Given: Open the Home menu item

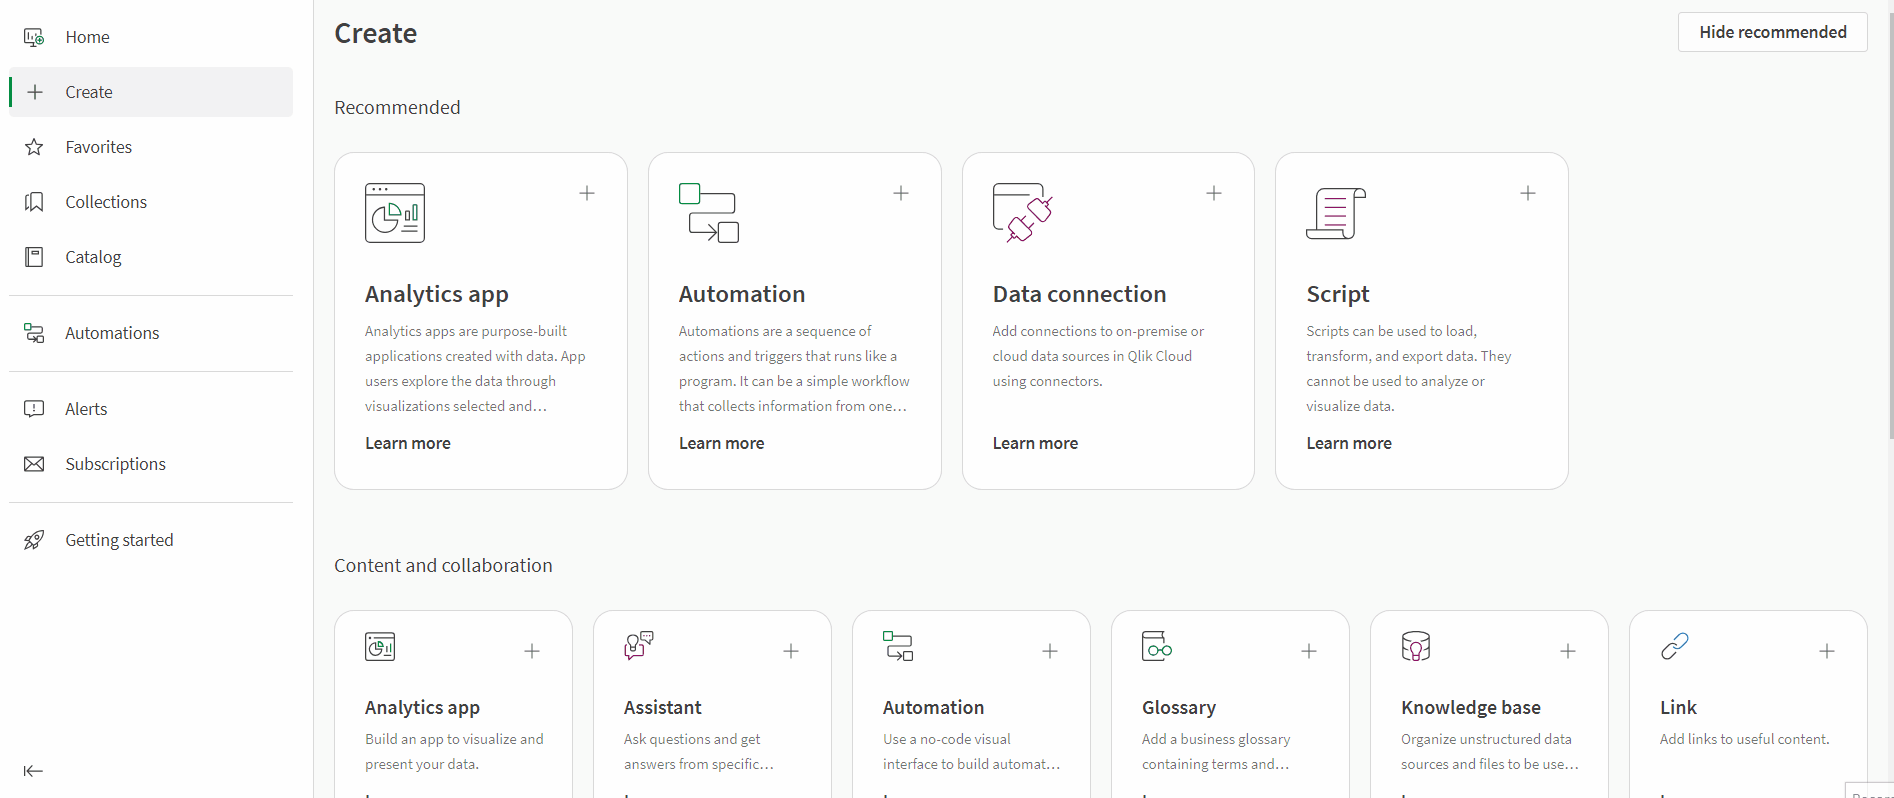Looking at the screenshot, I should click(x=151, y=37).
